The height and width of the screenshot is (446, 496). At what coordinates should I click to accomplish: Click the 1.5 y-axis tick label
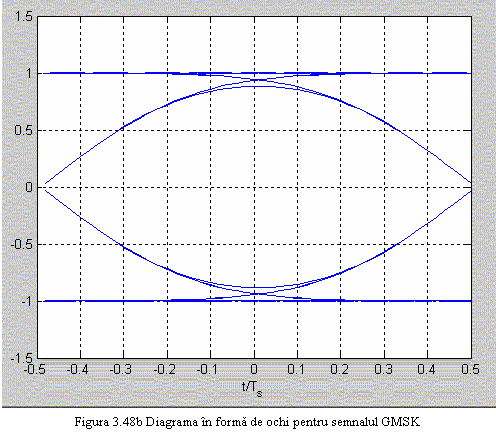point(24,16)
